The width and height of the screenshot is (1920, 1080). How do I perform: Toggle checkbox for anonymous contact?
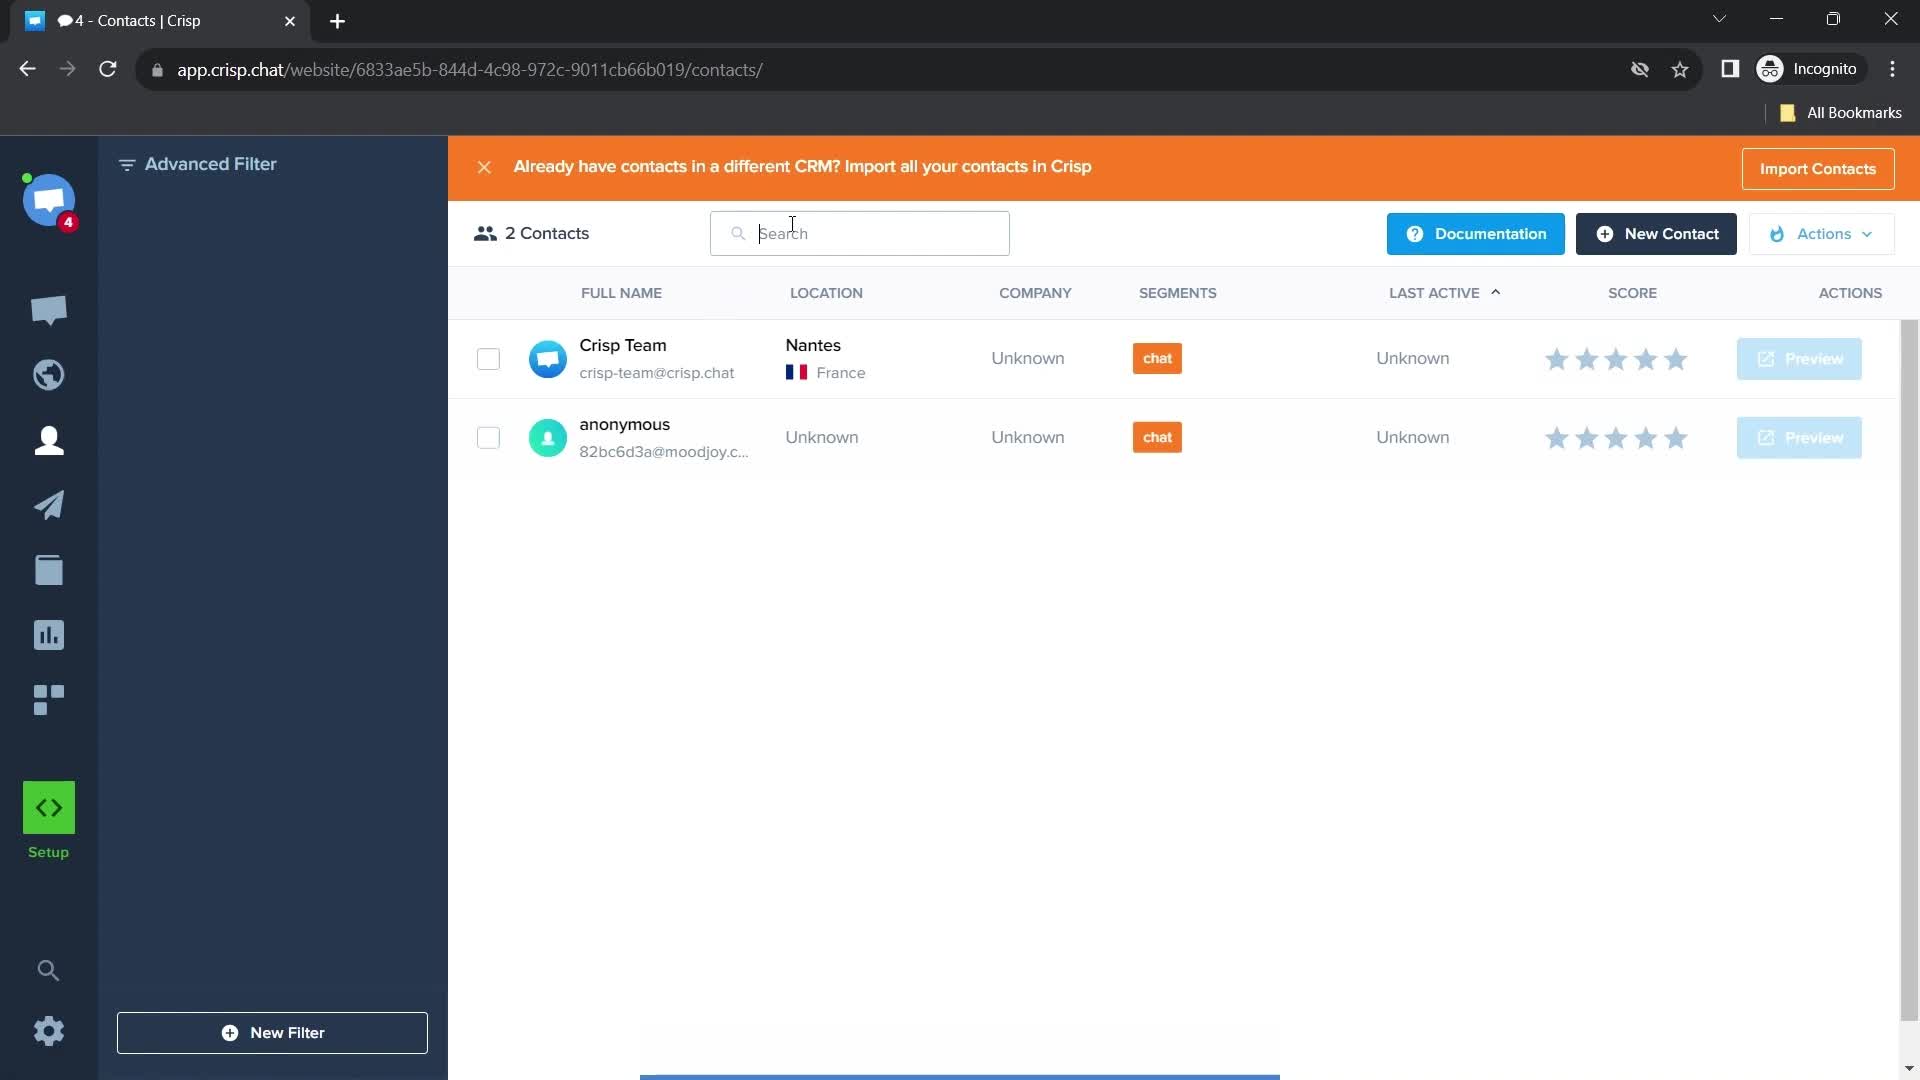point(488,436)
